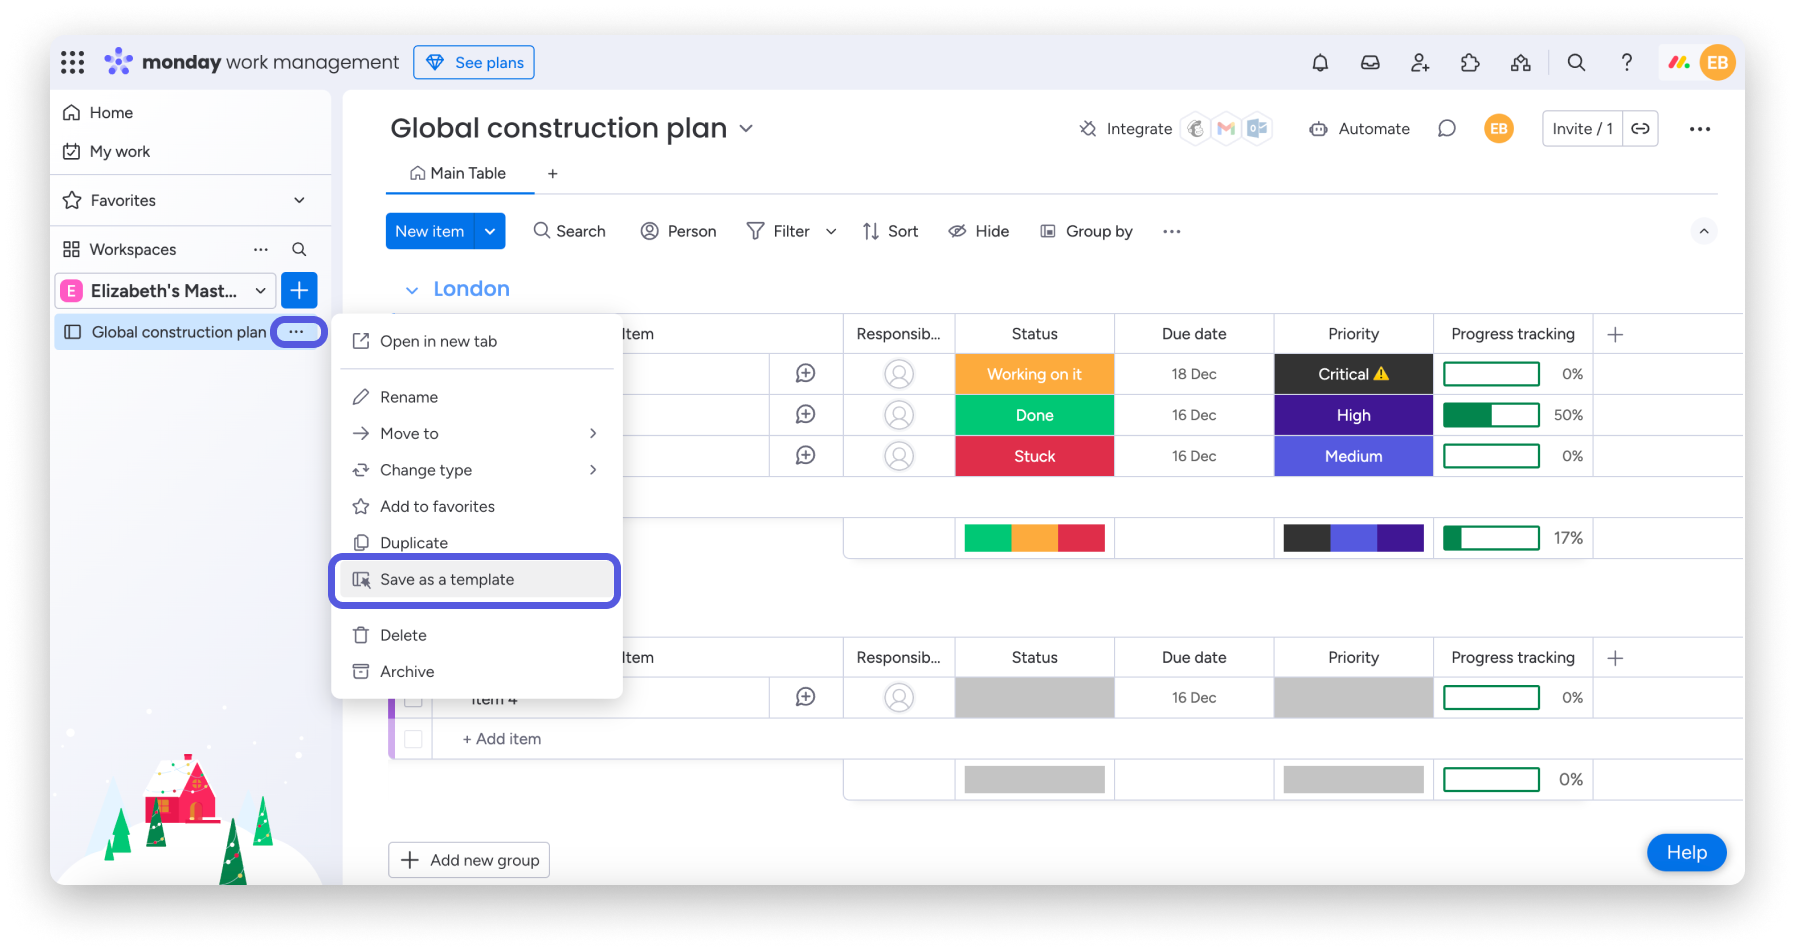Click the EB board owner avatar

click(x=1498, y=128)
